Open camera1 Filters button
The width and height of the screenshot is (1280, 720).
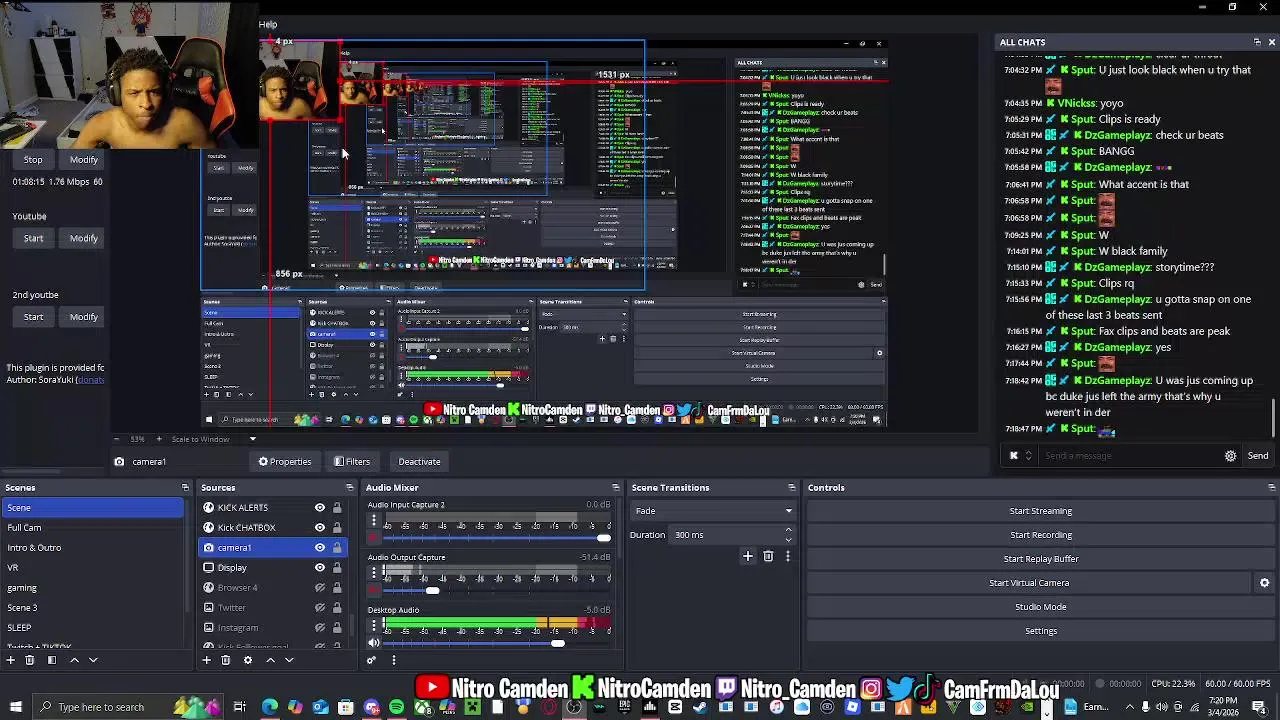pyautogui.click(x=352, y=462)
